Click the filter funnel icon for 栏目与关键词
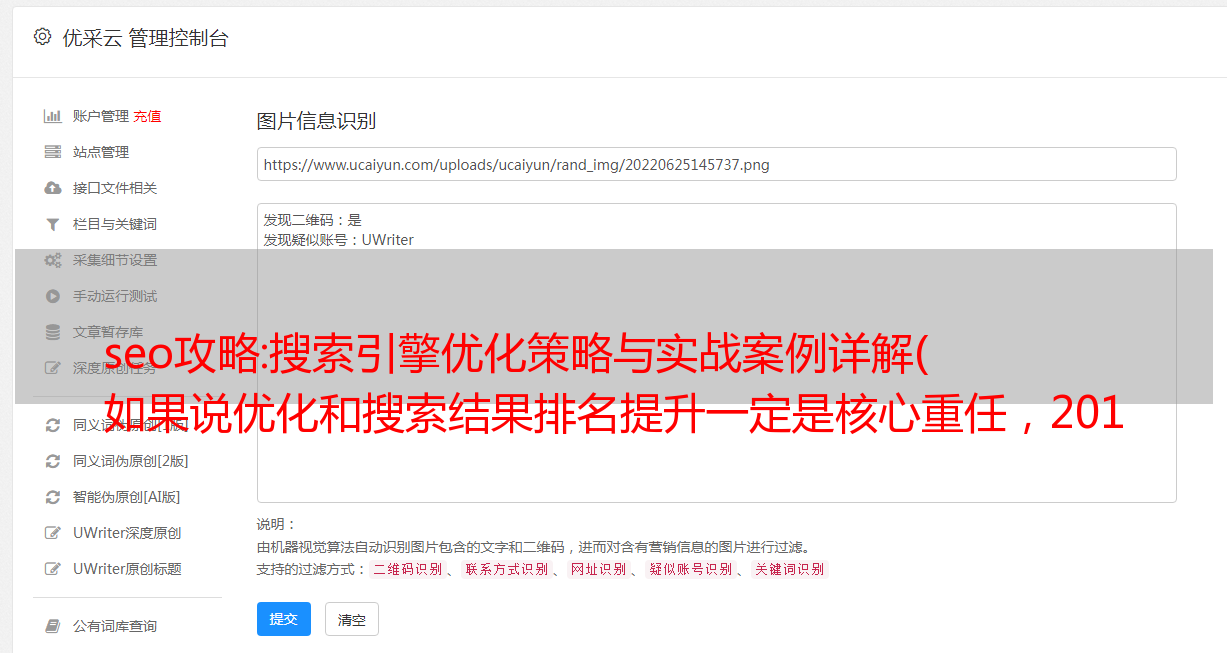Viewport: 1227px width, 653px height. [x=53, y=224]
